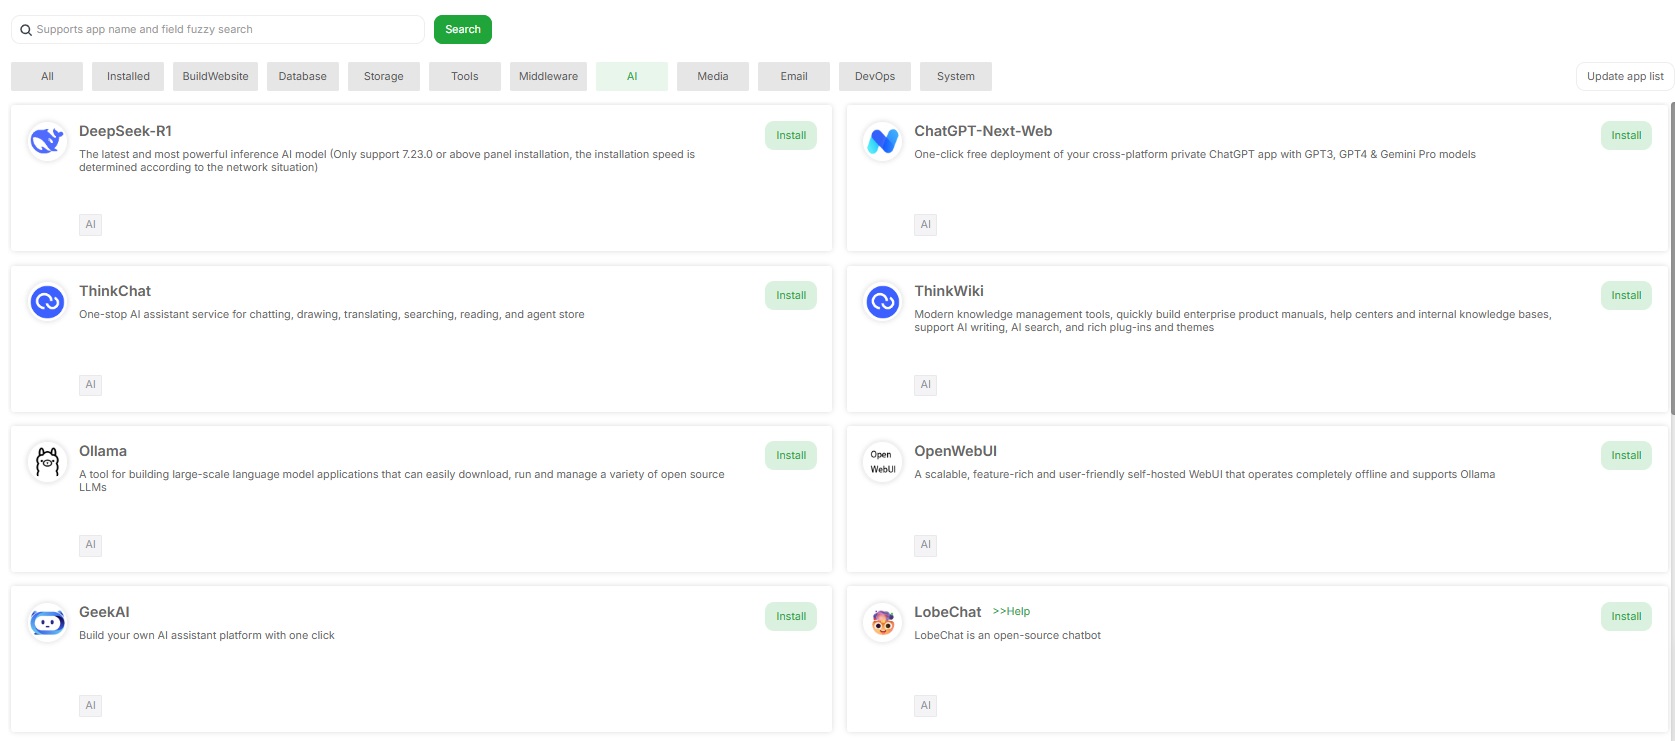This screenshot has width=1675, height=741.
Task: Click the 'One-click free deployment' description
Action: tap(1195, 154)
